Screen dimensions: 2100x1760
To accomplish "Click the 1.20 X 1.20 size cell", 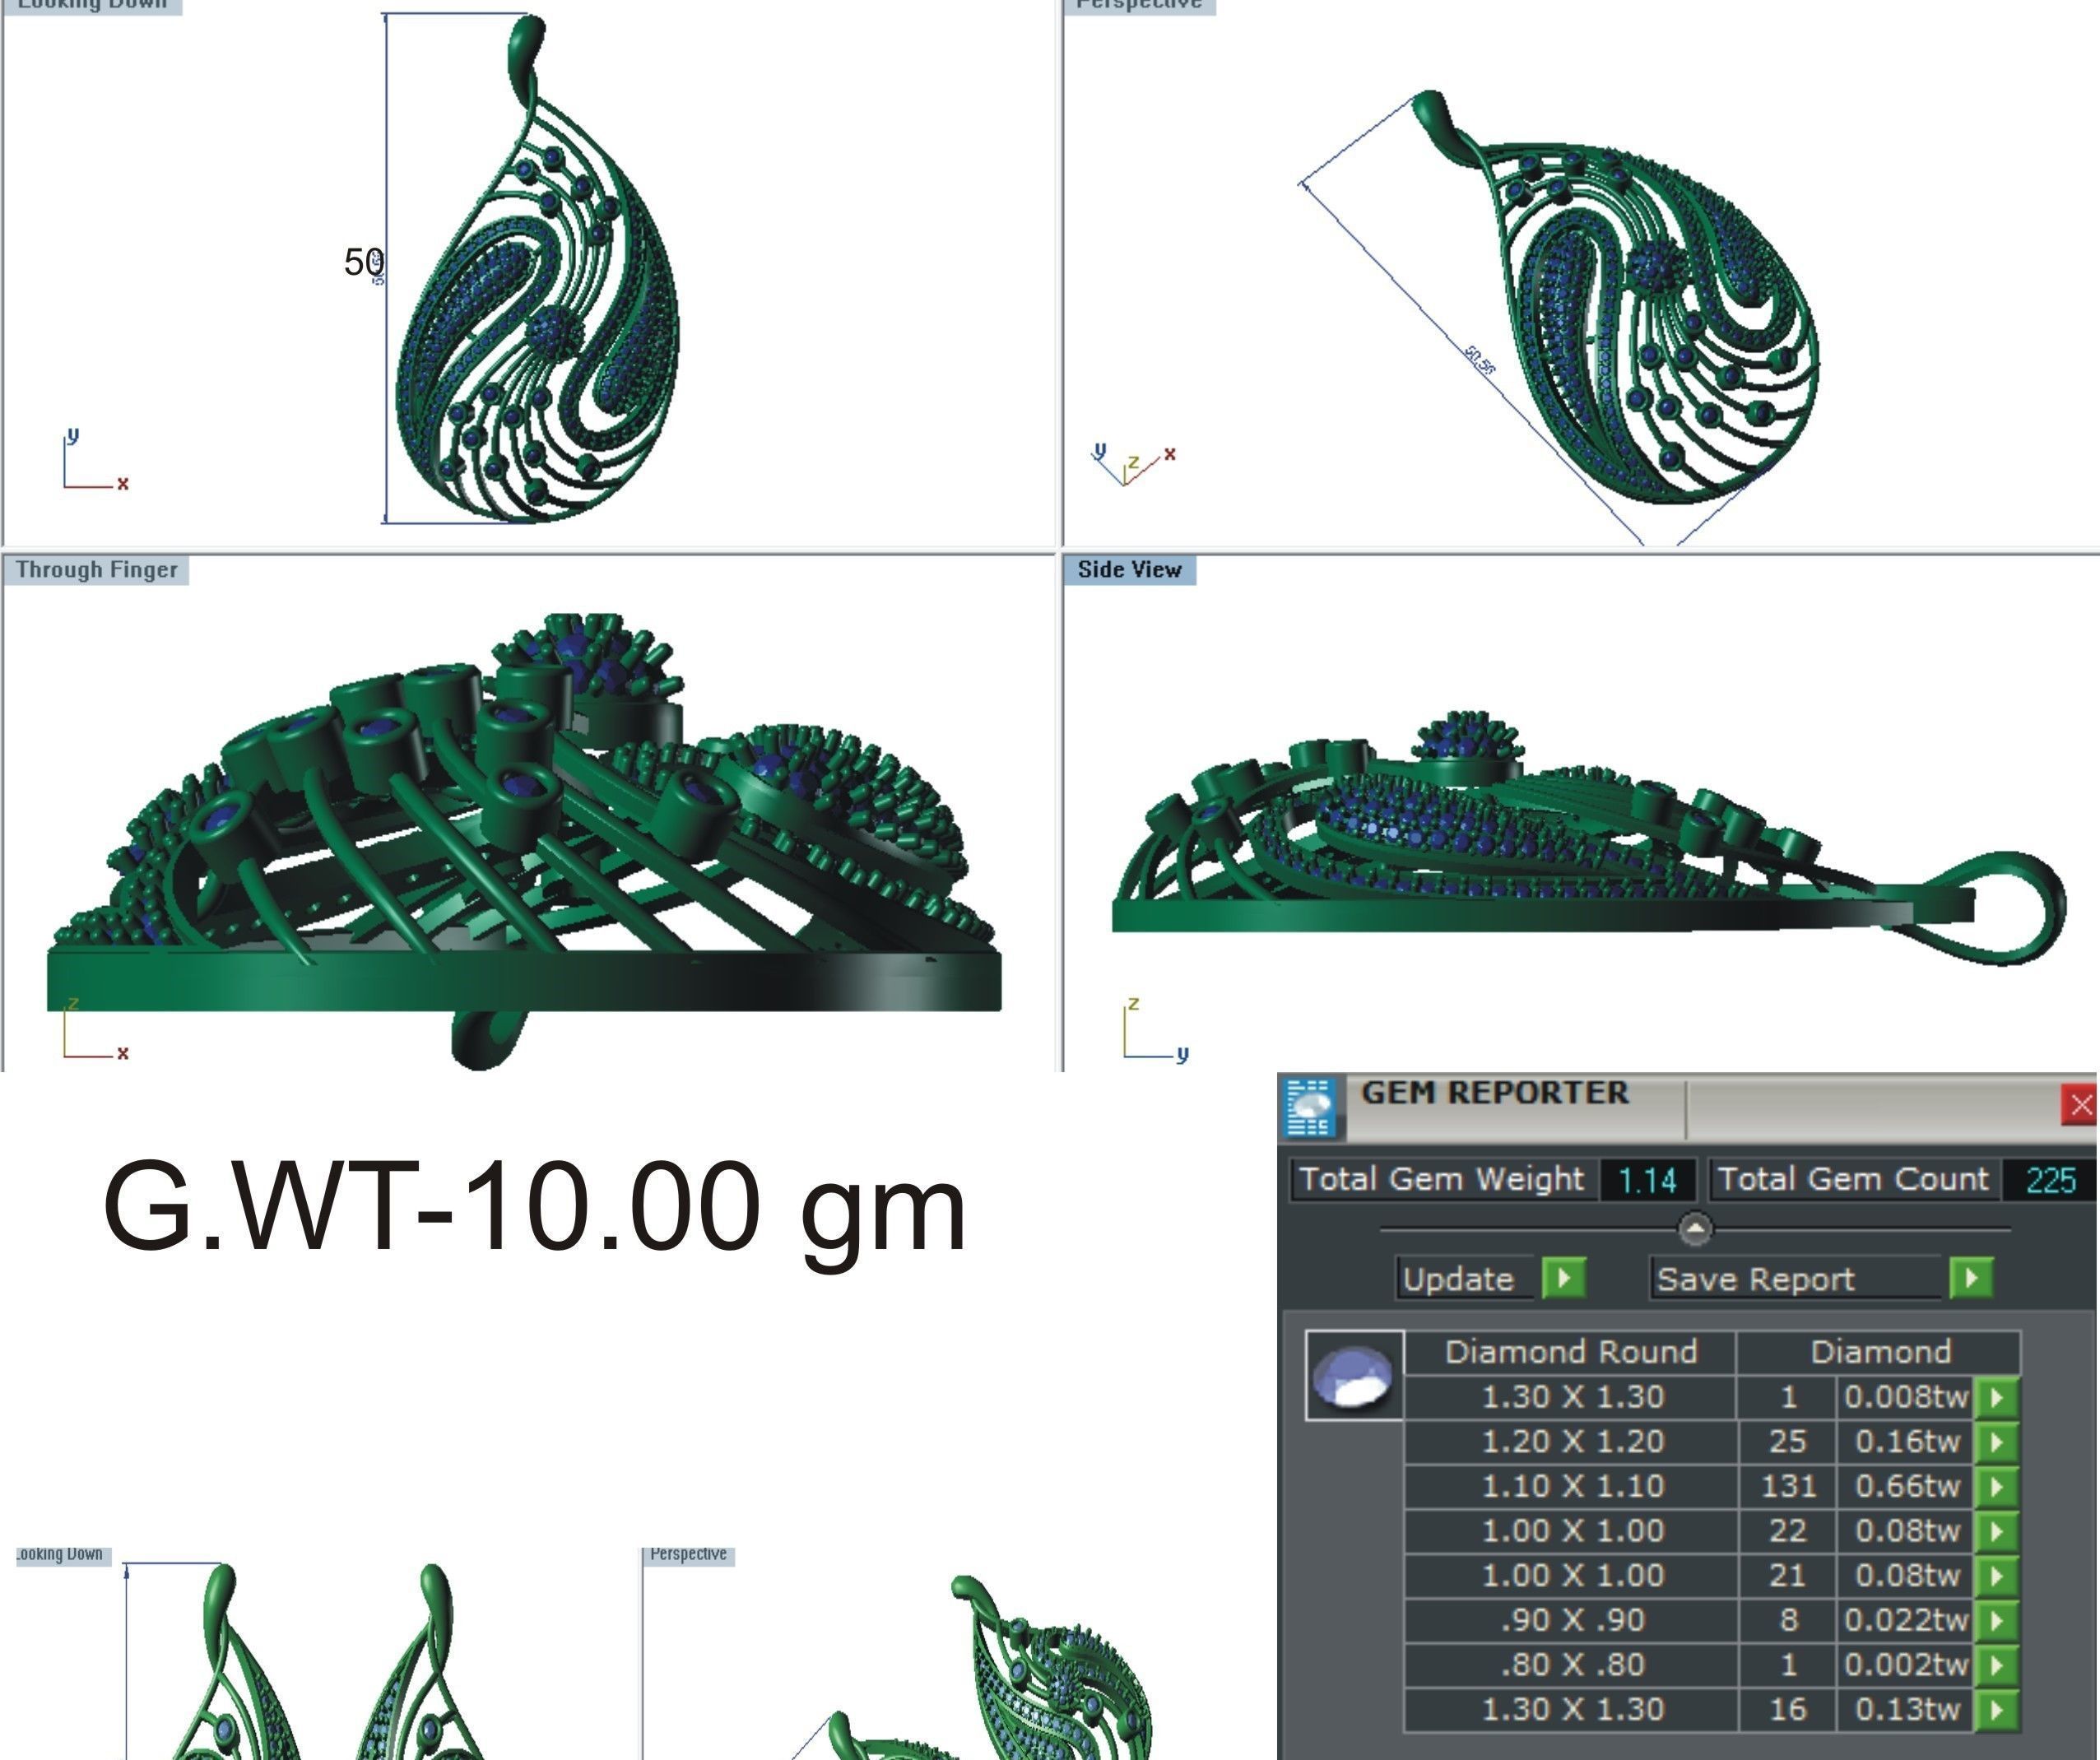I will [x=1571, y=1442].
